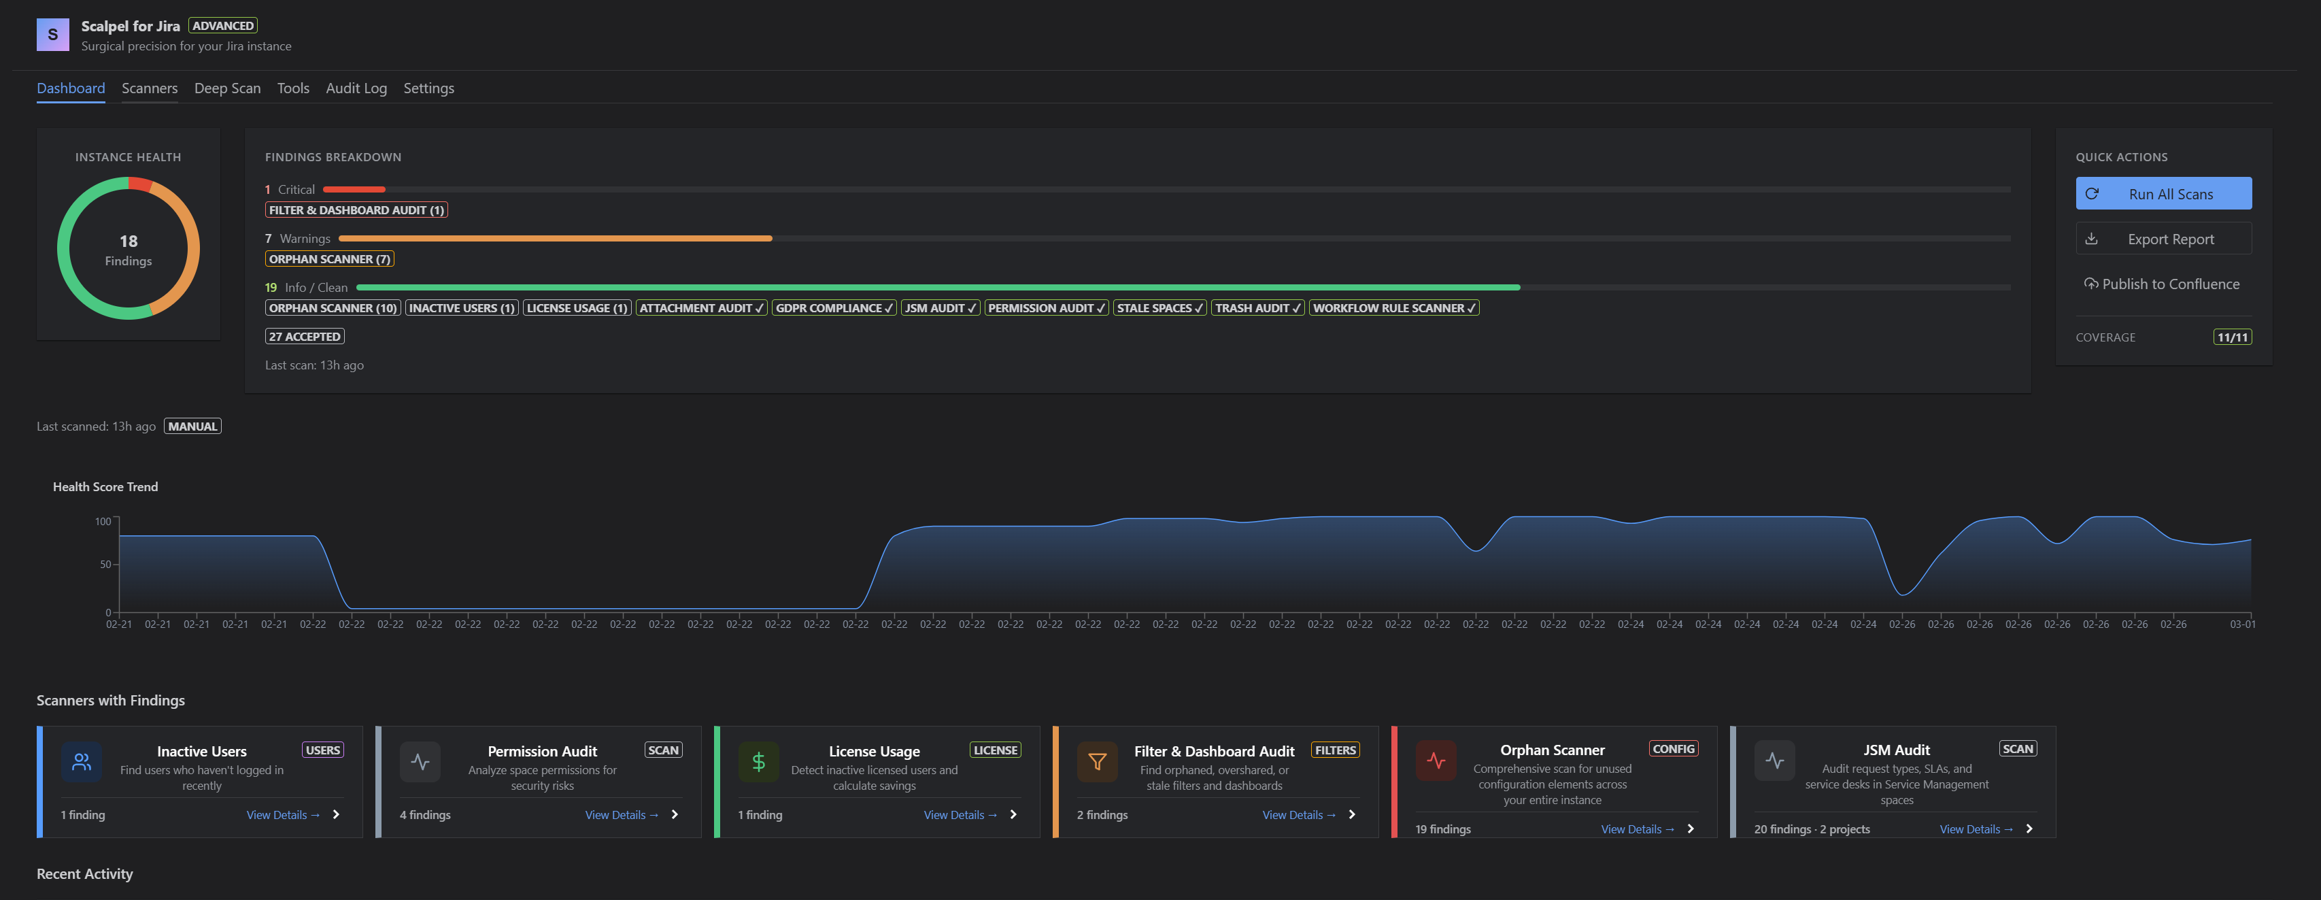Click the License Usage (1) tag
Image resolution: width=2321 pixels, height=900 pixels.
tap(577, 308)
